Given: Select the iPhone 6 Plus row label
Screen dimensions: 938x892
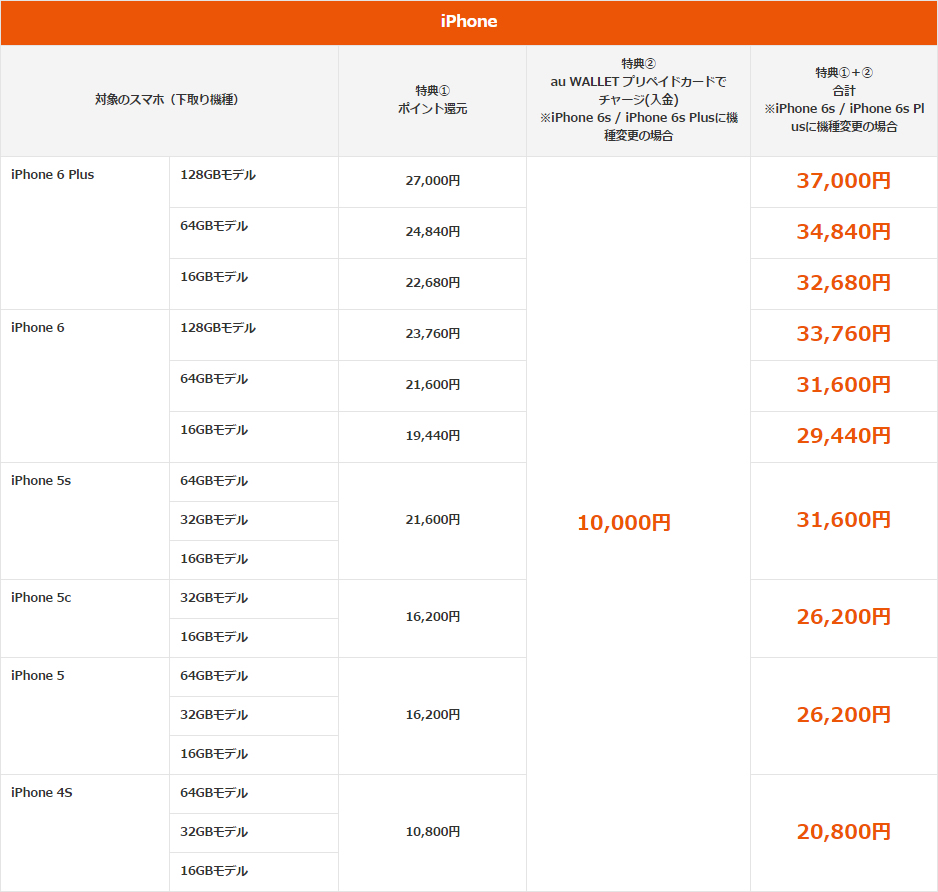Looking at the screenshot, I should click(53, 175).
